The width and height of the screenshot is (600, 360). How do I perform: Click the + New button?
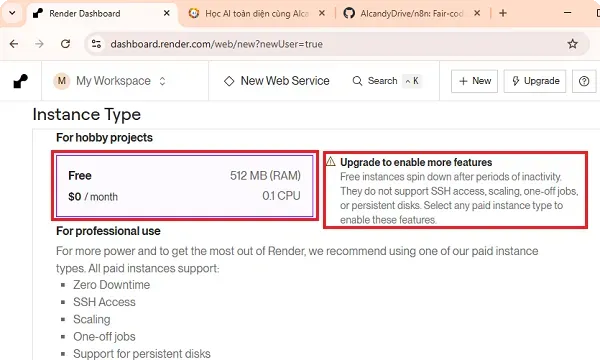(x=474, y=81)
